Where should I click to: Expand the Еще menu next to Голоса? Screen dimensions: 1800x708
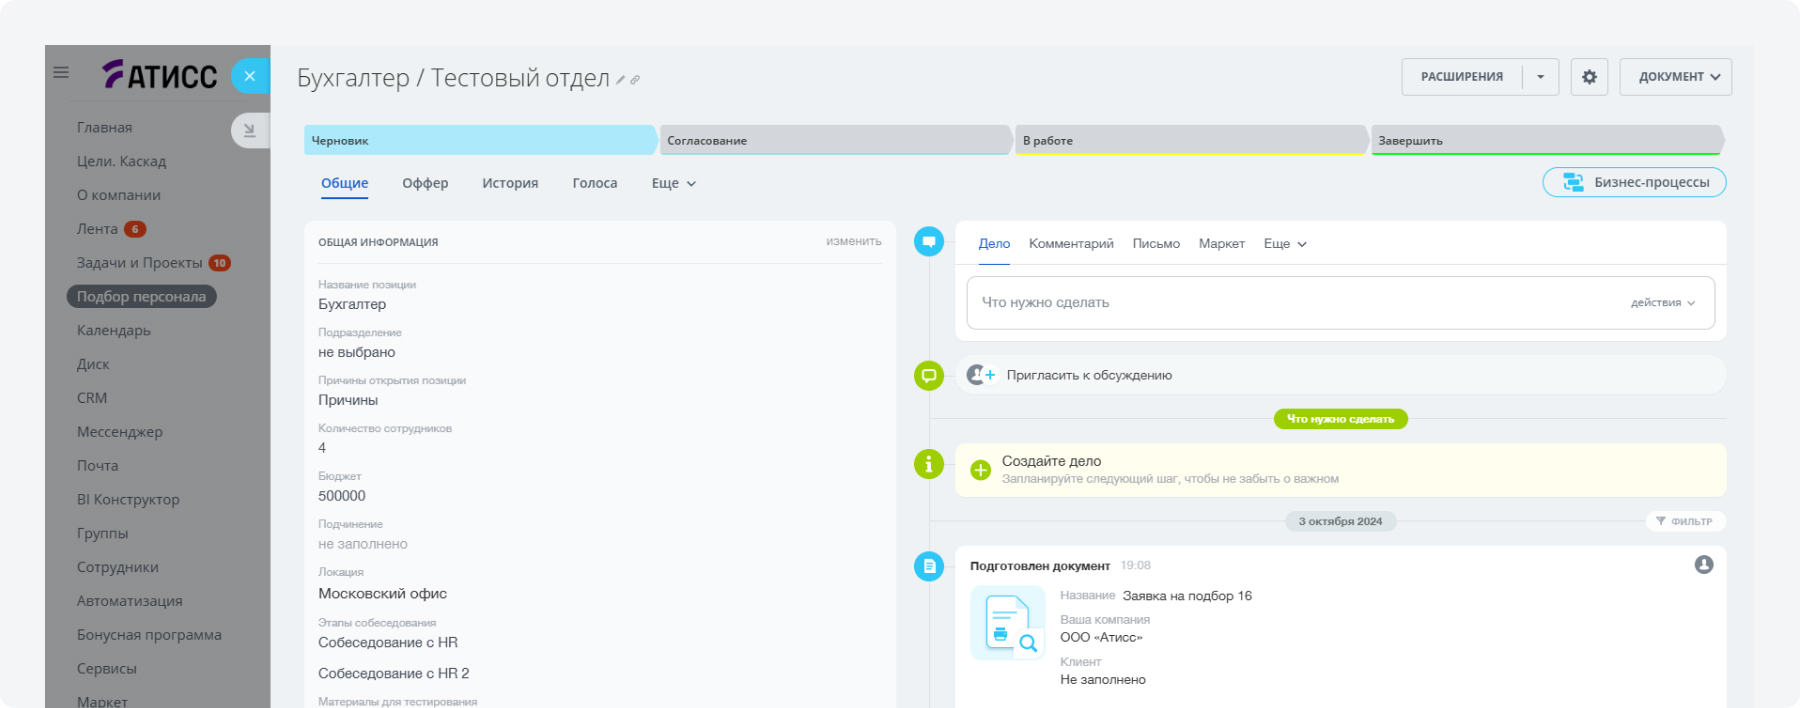pyautogui.click(x=673, y=183)
